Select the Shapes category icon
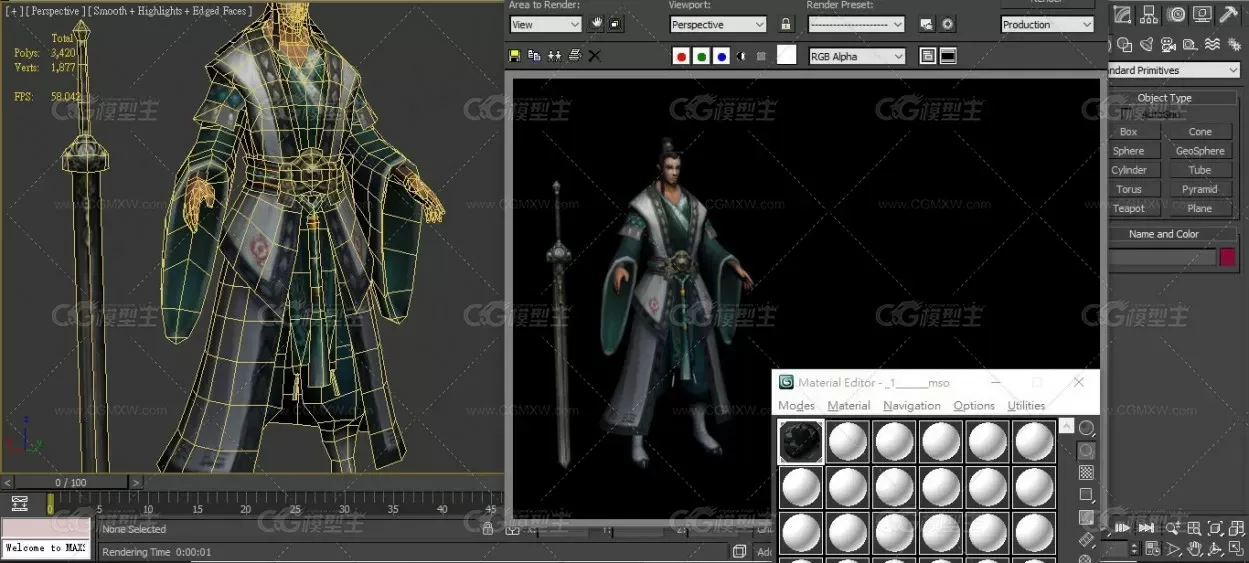 (x=1126, y=44)
